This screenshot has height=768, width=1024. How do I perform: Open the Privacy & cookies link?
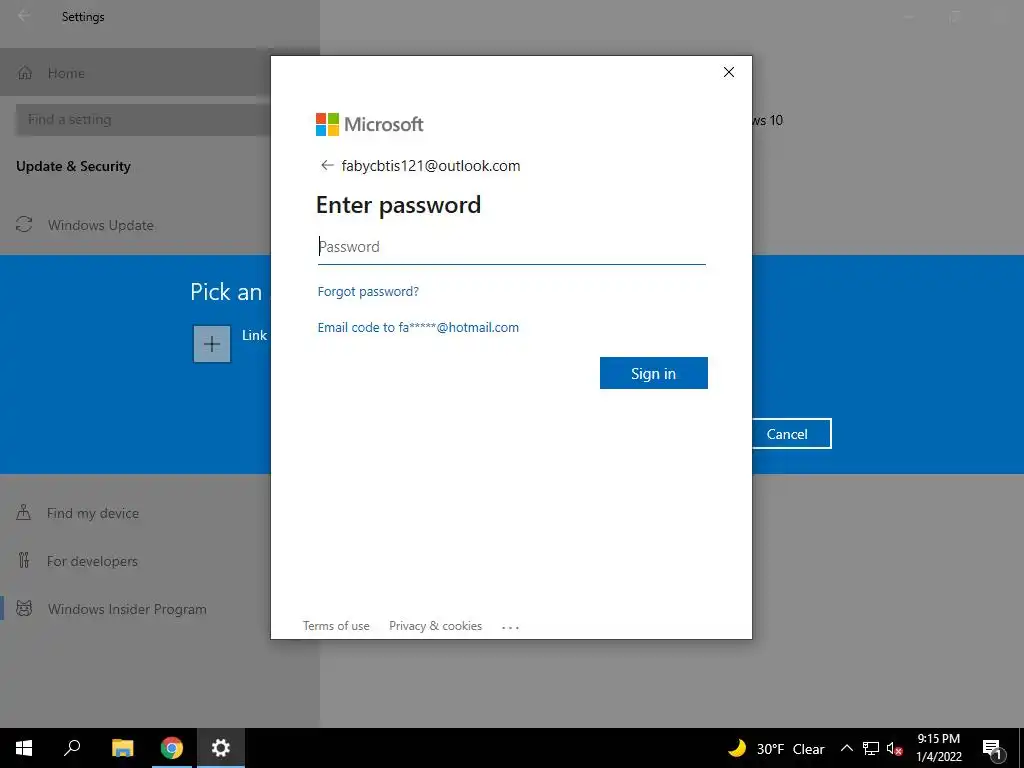pos(436,626)
